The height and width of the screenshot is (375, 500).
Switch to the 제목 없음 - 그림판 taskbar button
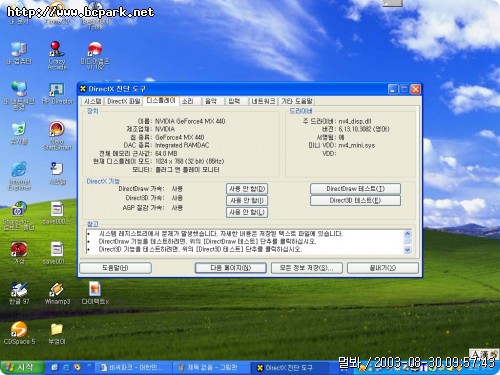(211, 368)
